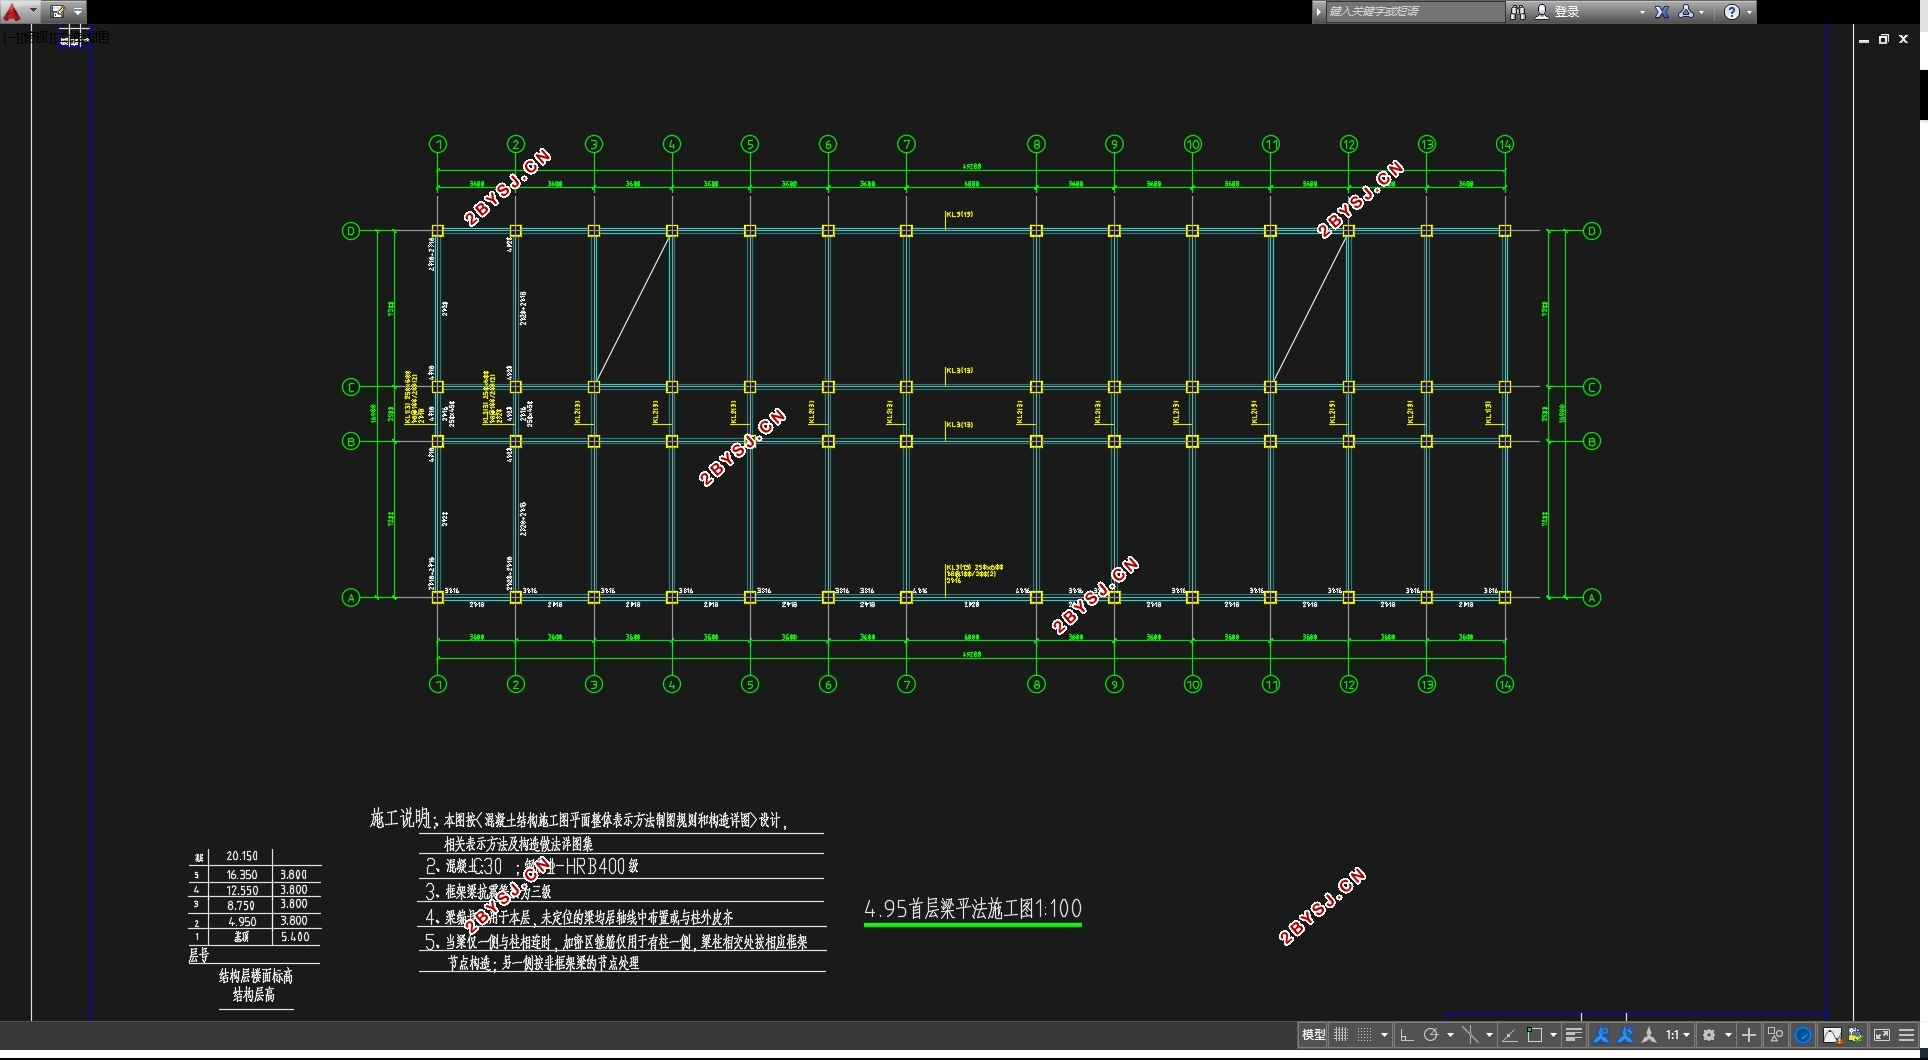The width and height of the screenshot is (1928, 1060).
Task: Toggle annotation objects visibility icon
Action: point(1601,1035)
